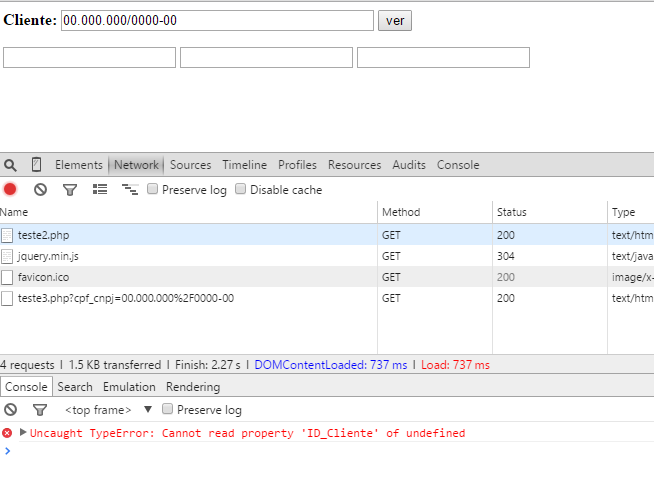
Task: Switch to large request rows view
Action: (100, 189)
